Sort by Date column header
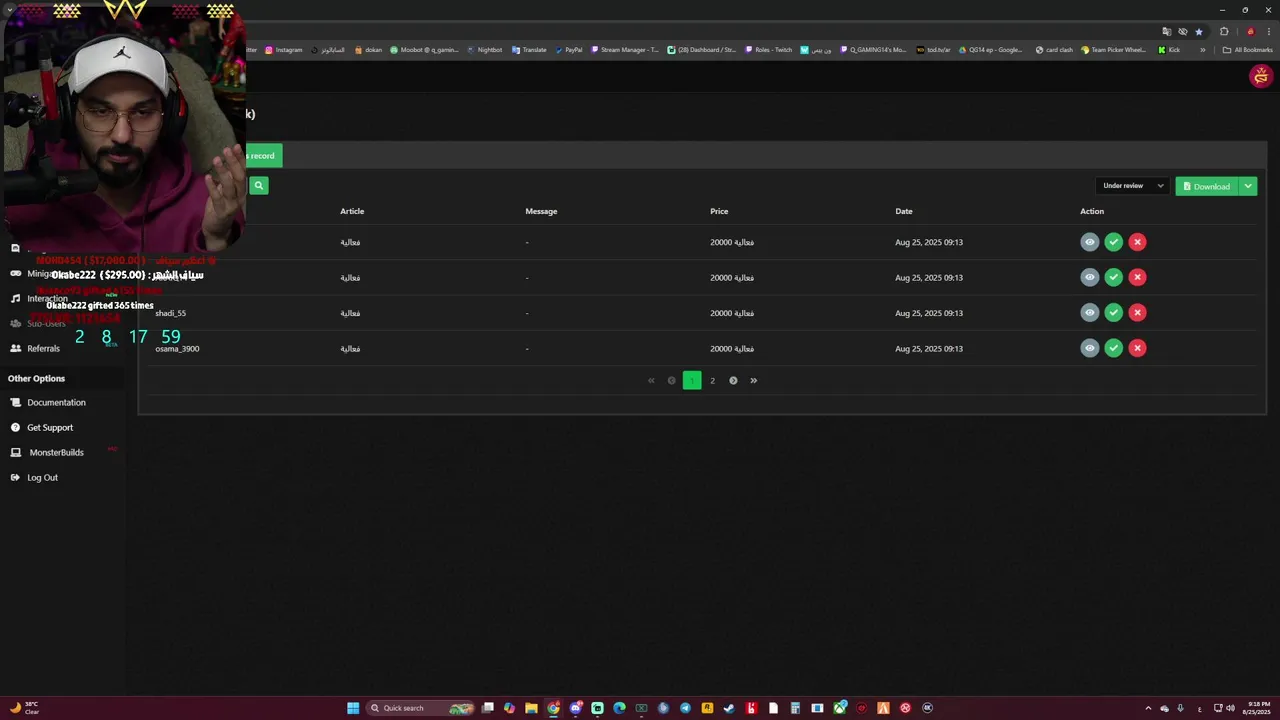 [x=904, y=211]
